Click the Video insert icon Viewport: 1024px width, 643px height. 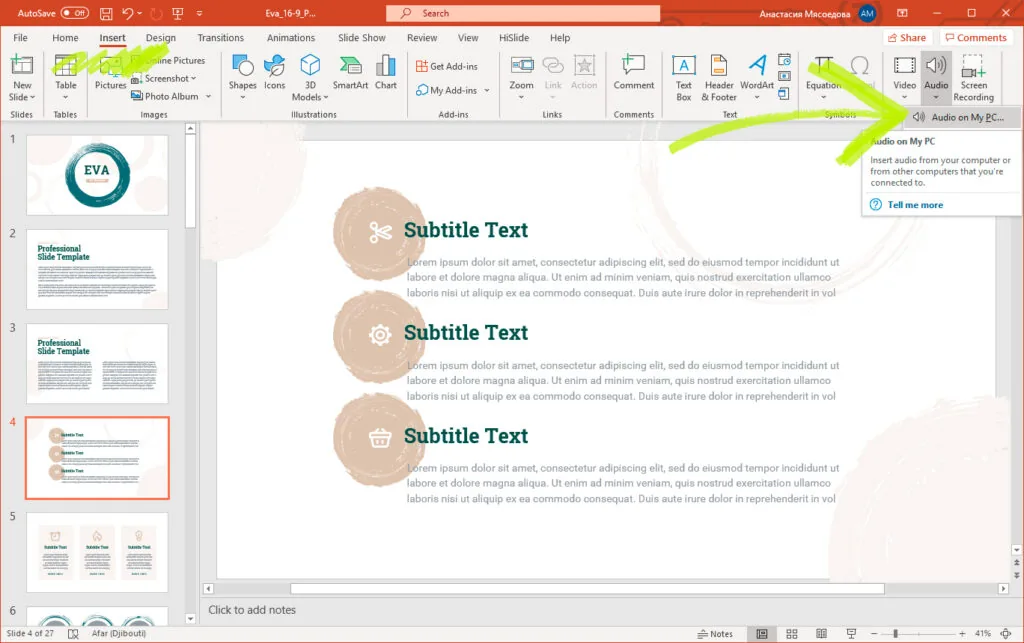904,65
